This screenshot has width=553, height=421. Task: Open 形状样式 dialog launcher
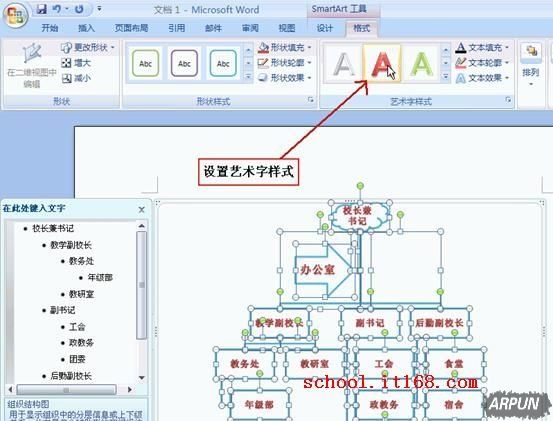[310, 100]
